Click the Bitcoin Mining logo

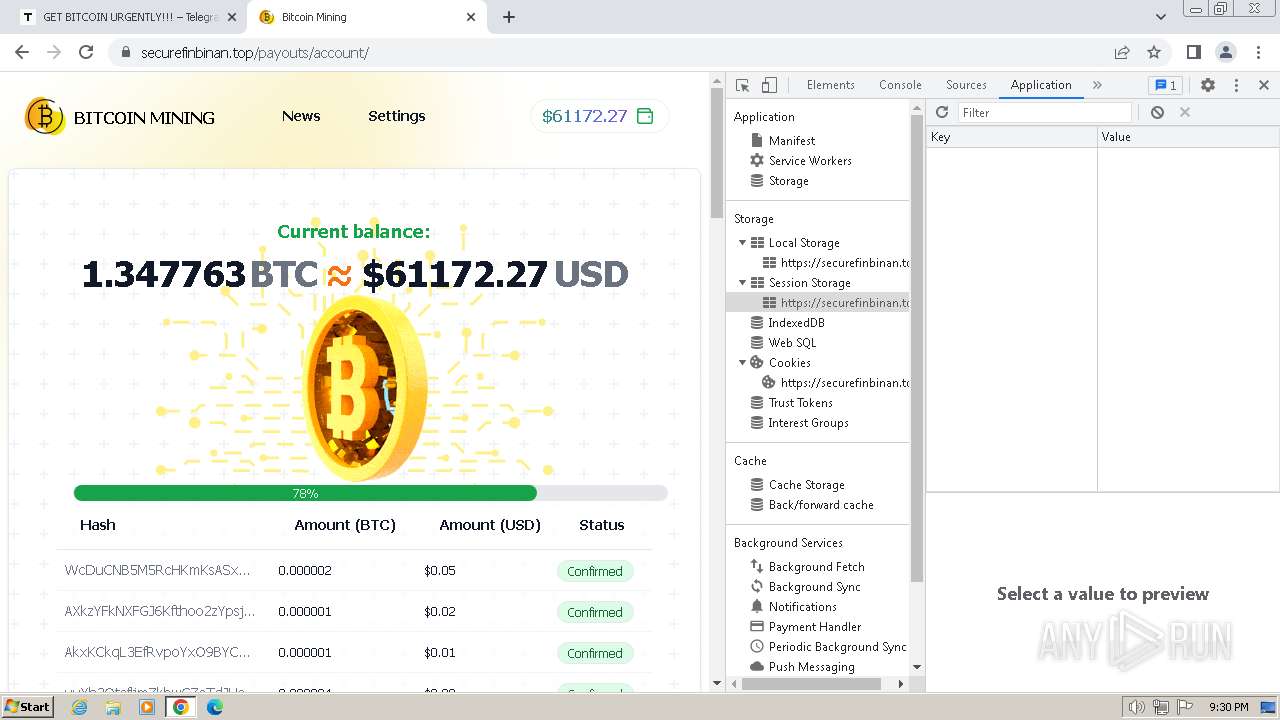(x=120, y=117)
